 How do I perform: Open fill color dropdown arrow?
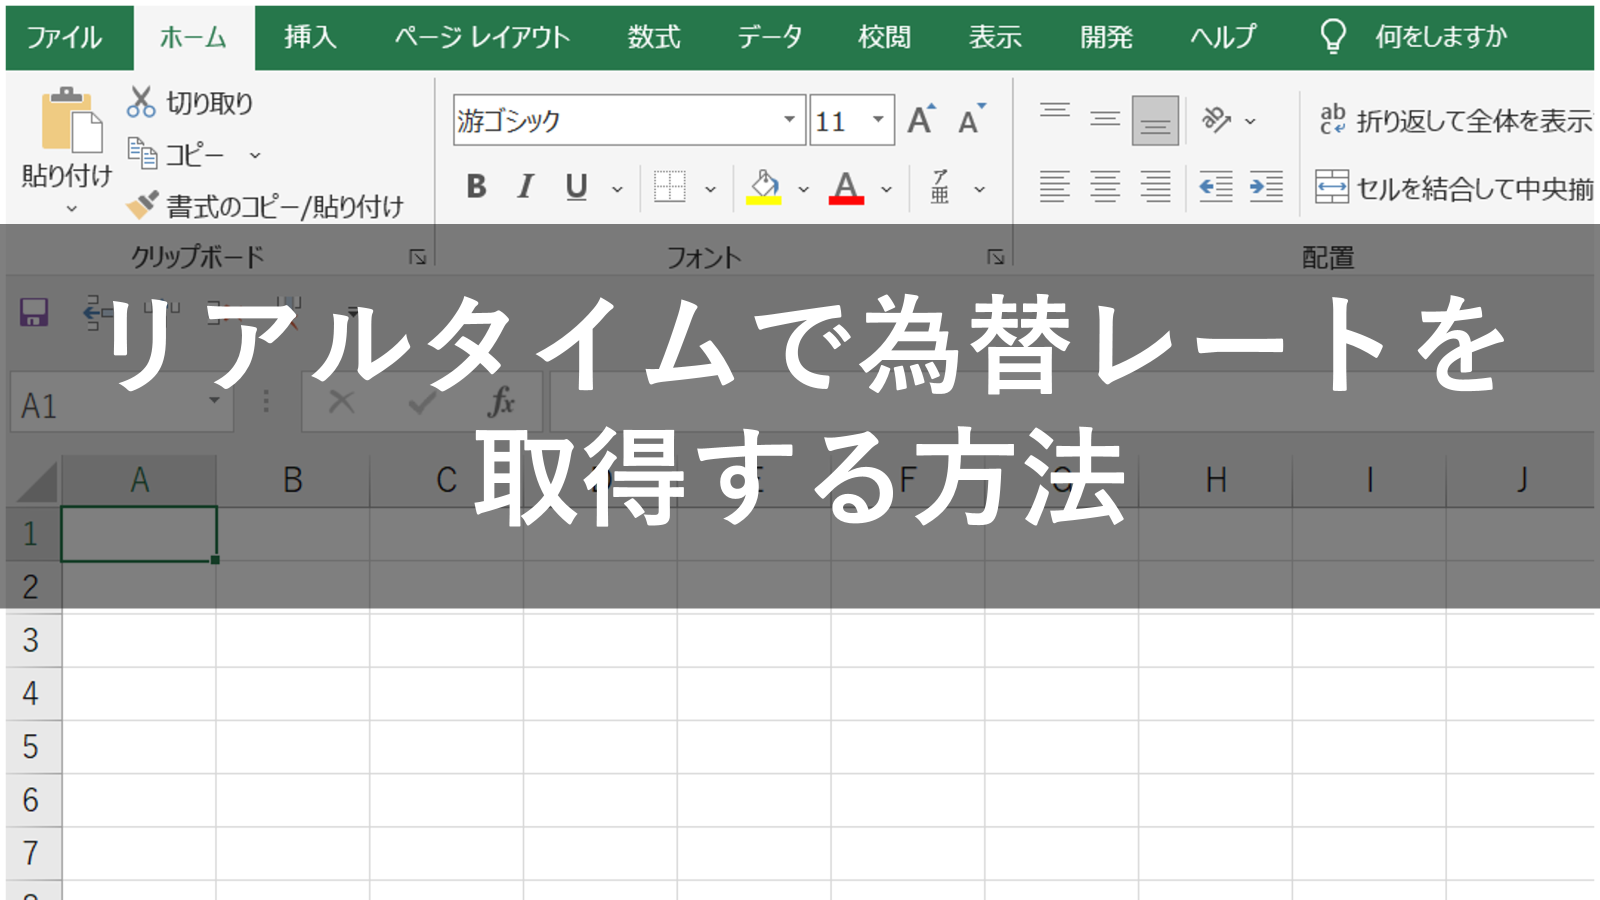coord(803,189)
